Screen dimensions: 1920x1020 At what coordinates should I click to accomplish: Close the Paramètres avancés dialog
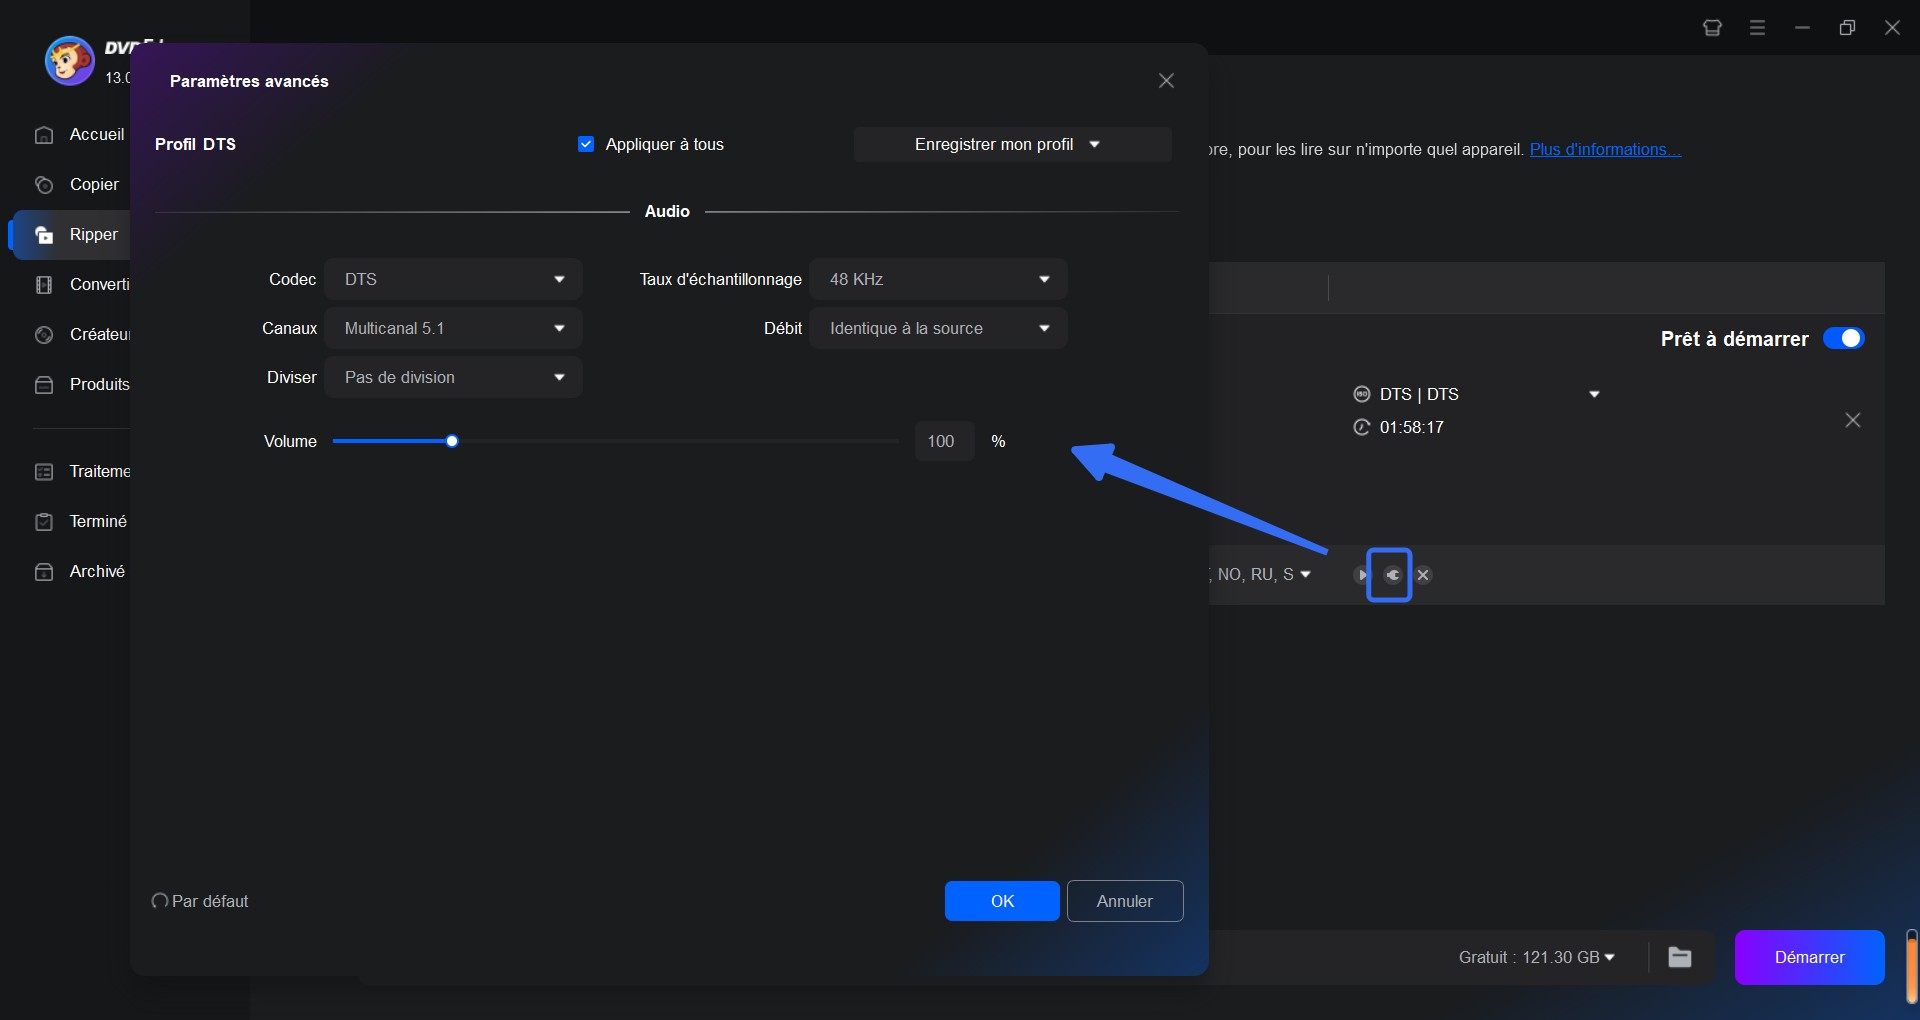tap(1166, 81)
